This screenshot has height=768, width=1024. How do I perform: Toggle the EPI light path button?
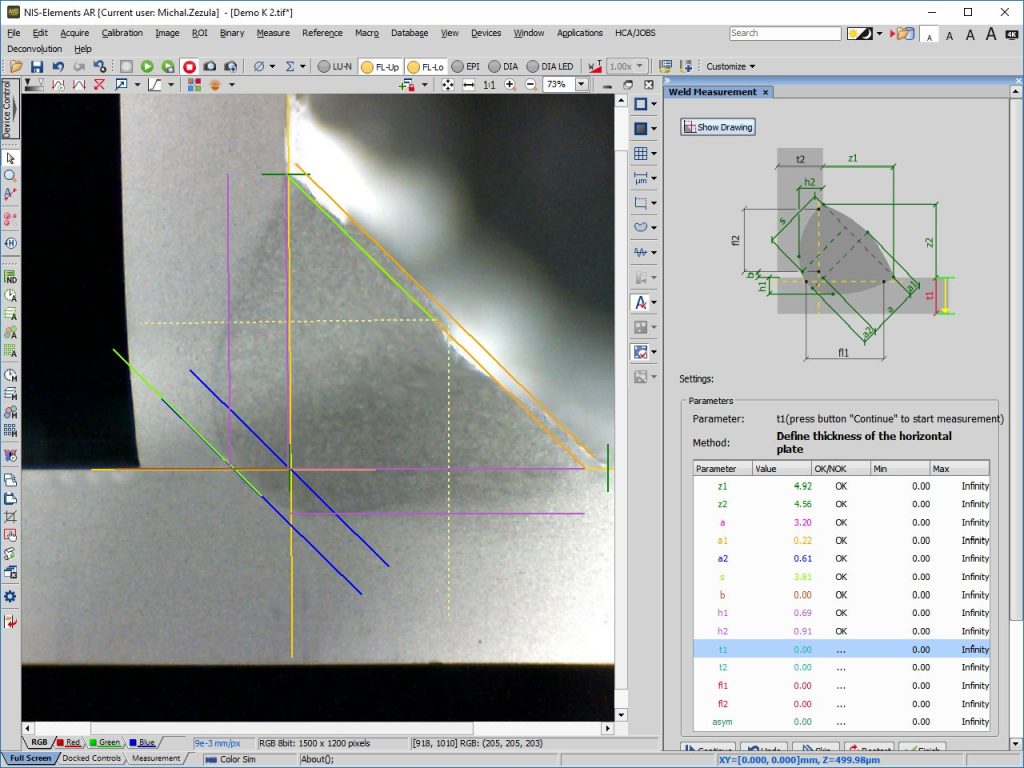pos(466,67)
